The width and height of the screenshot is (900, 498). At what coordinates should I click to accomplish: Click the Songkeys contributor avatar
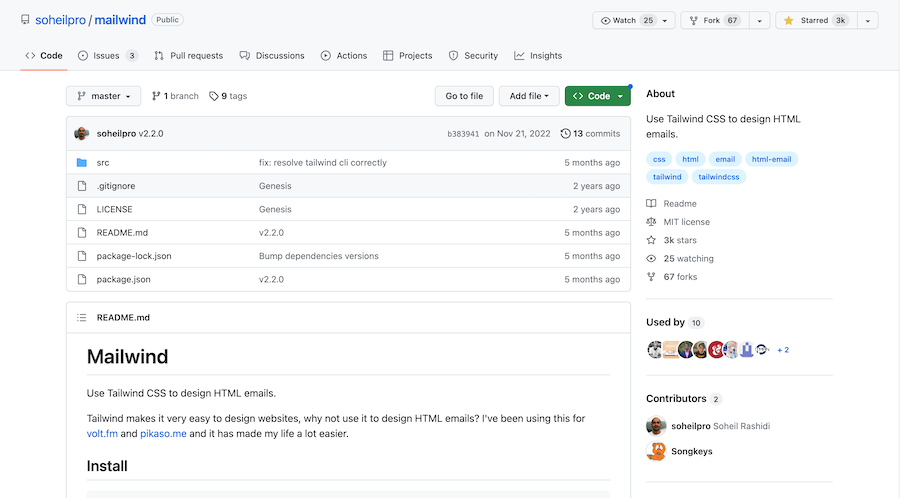656,452
